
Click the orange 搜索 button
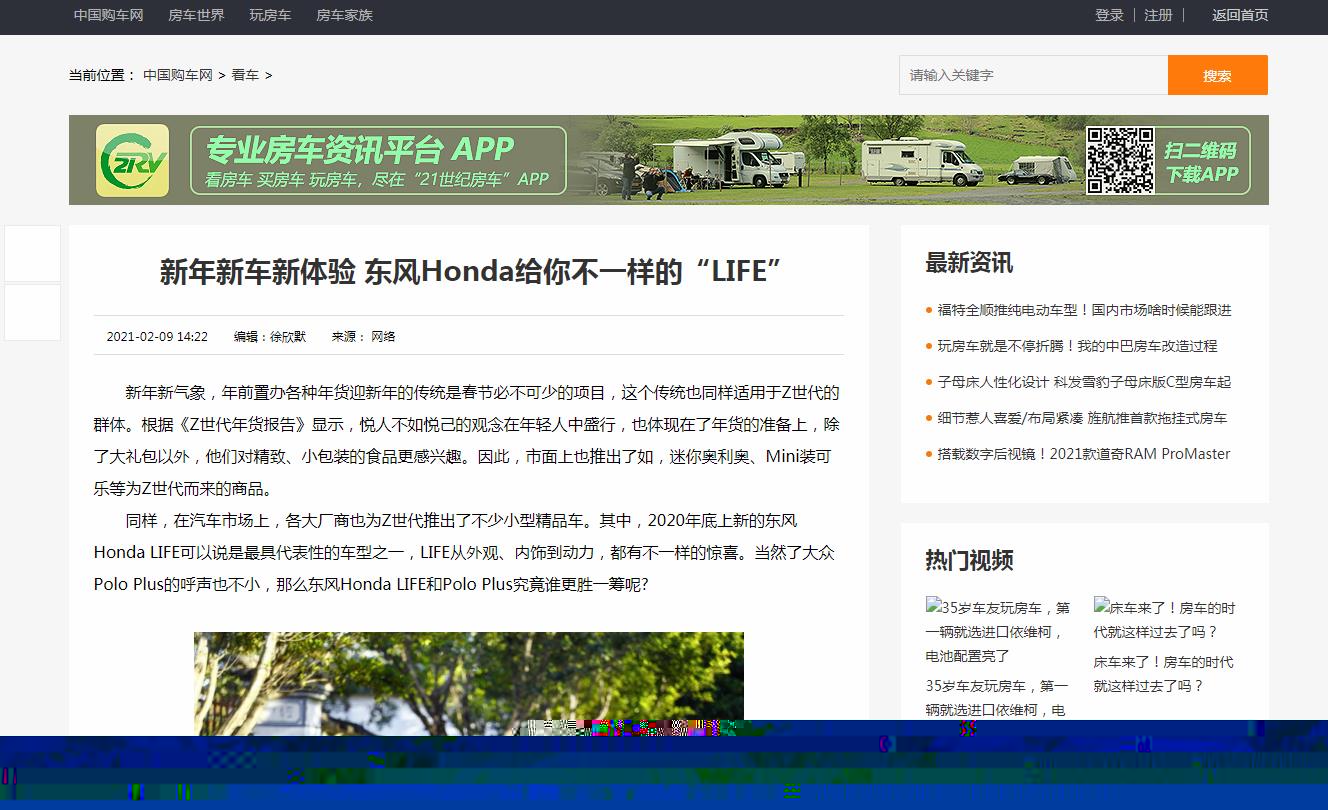coord(1217,75)
